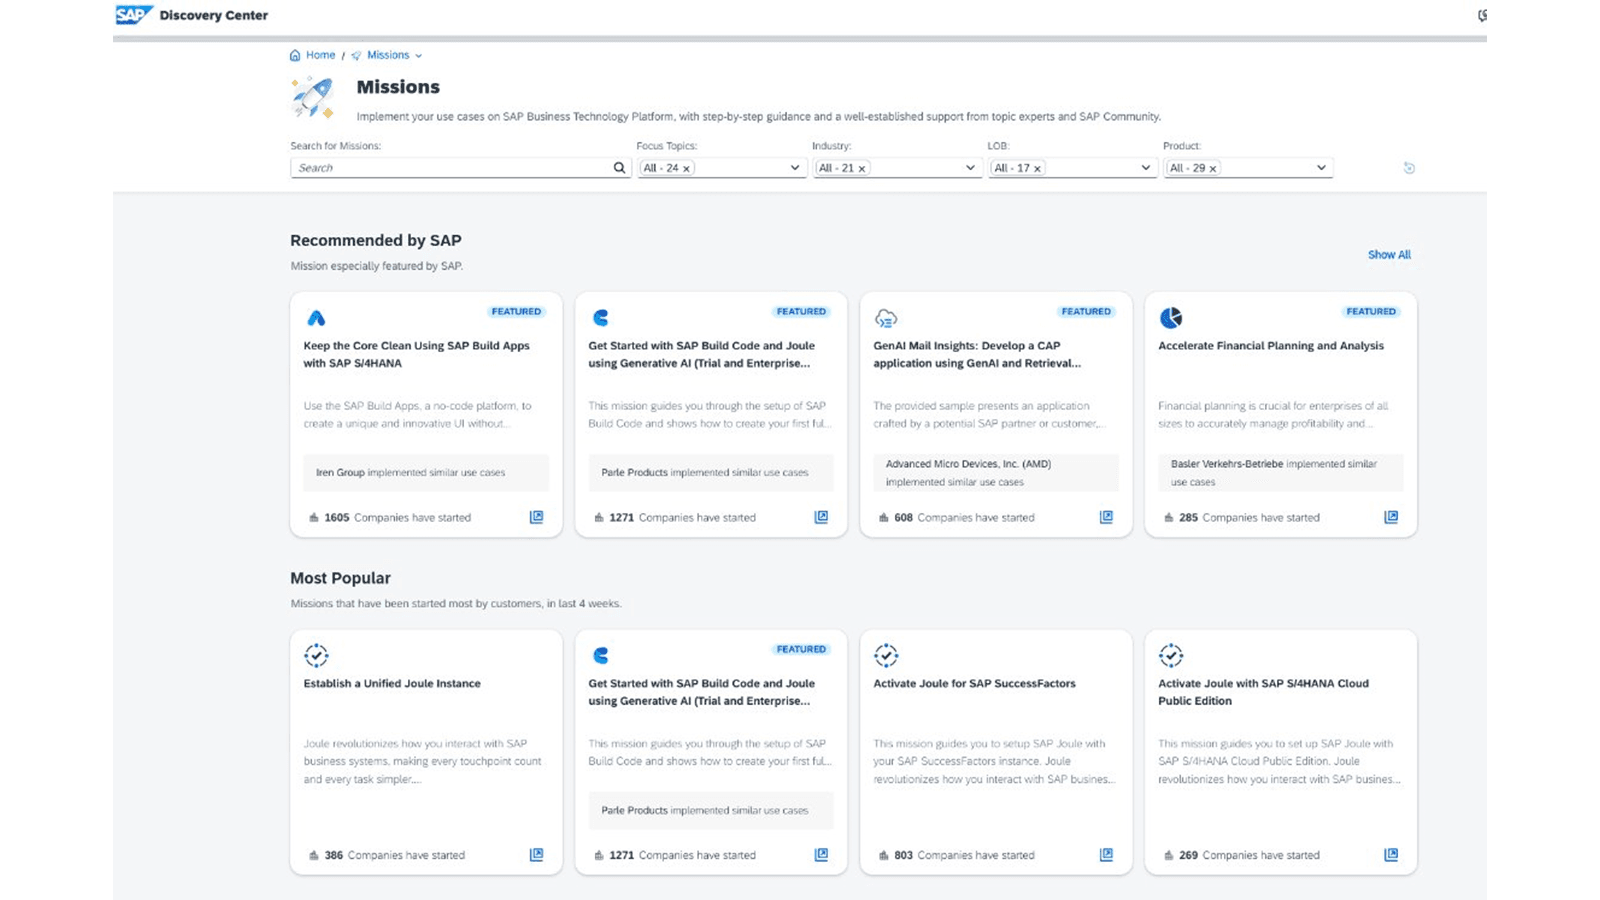
Task: Focus the Search for Missions field
Action: (460, 168)
